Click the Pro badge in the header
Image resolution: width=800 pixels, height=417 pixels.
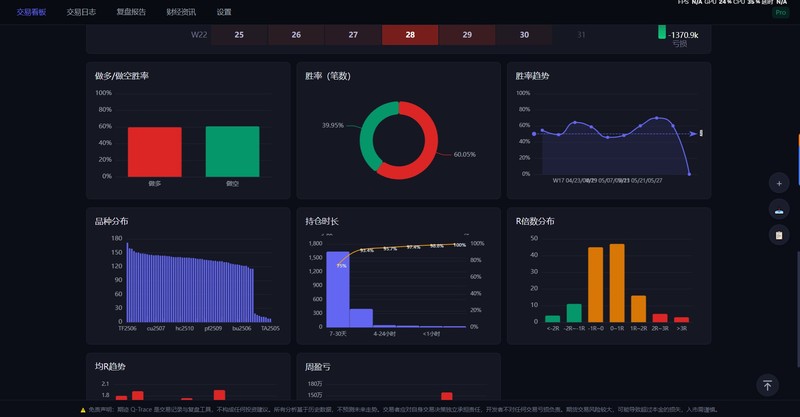point(780,12)
